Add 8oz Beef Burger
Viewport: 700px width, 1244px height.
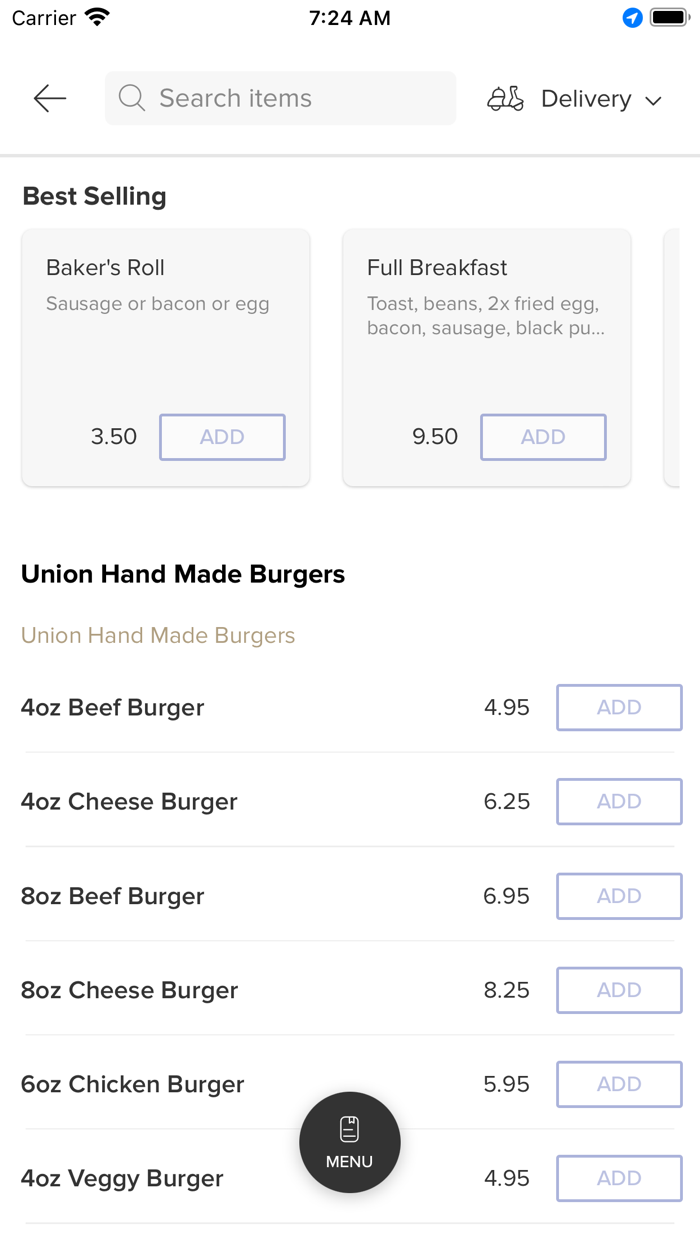click(x=619, y=896)
